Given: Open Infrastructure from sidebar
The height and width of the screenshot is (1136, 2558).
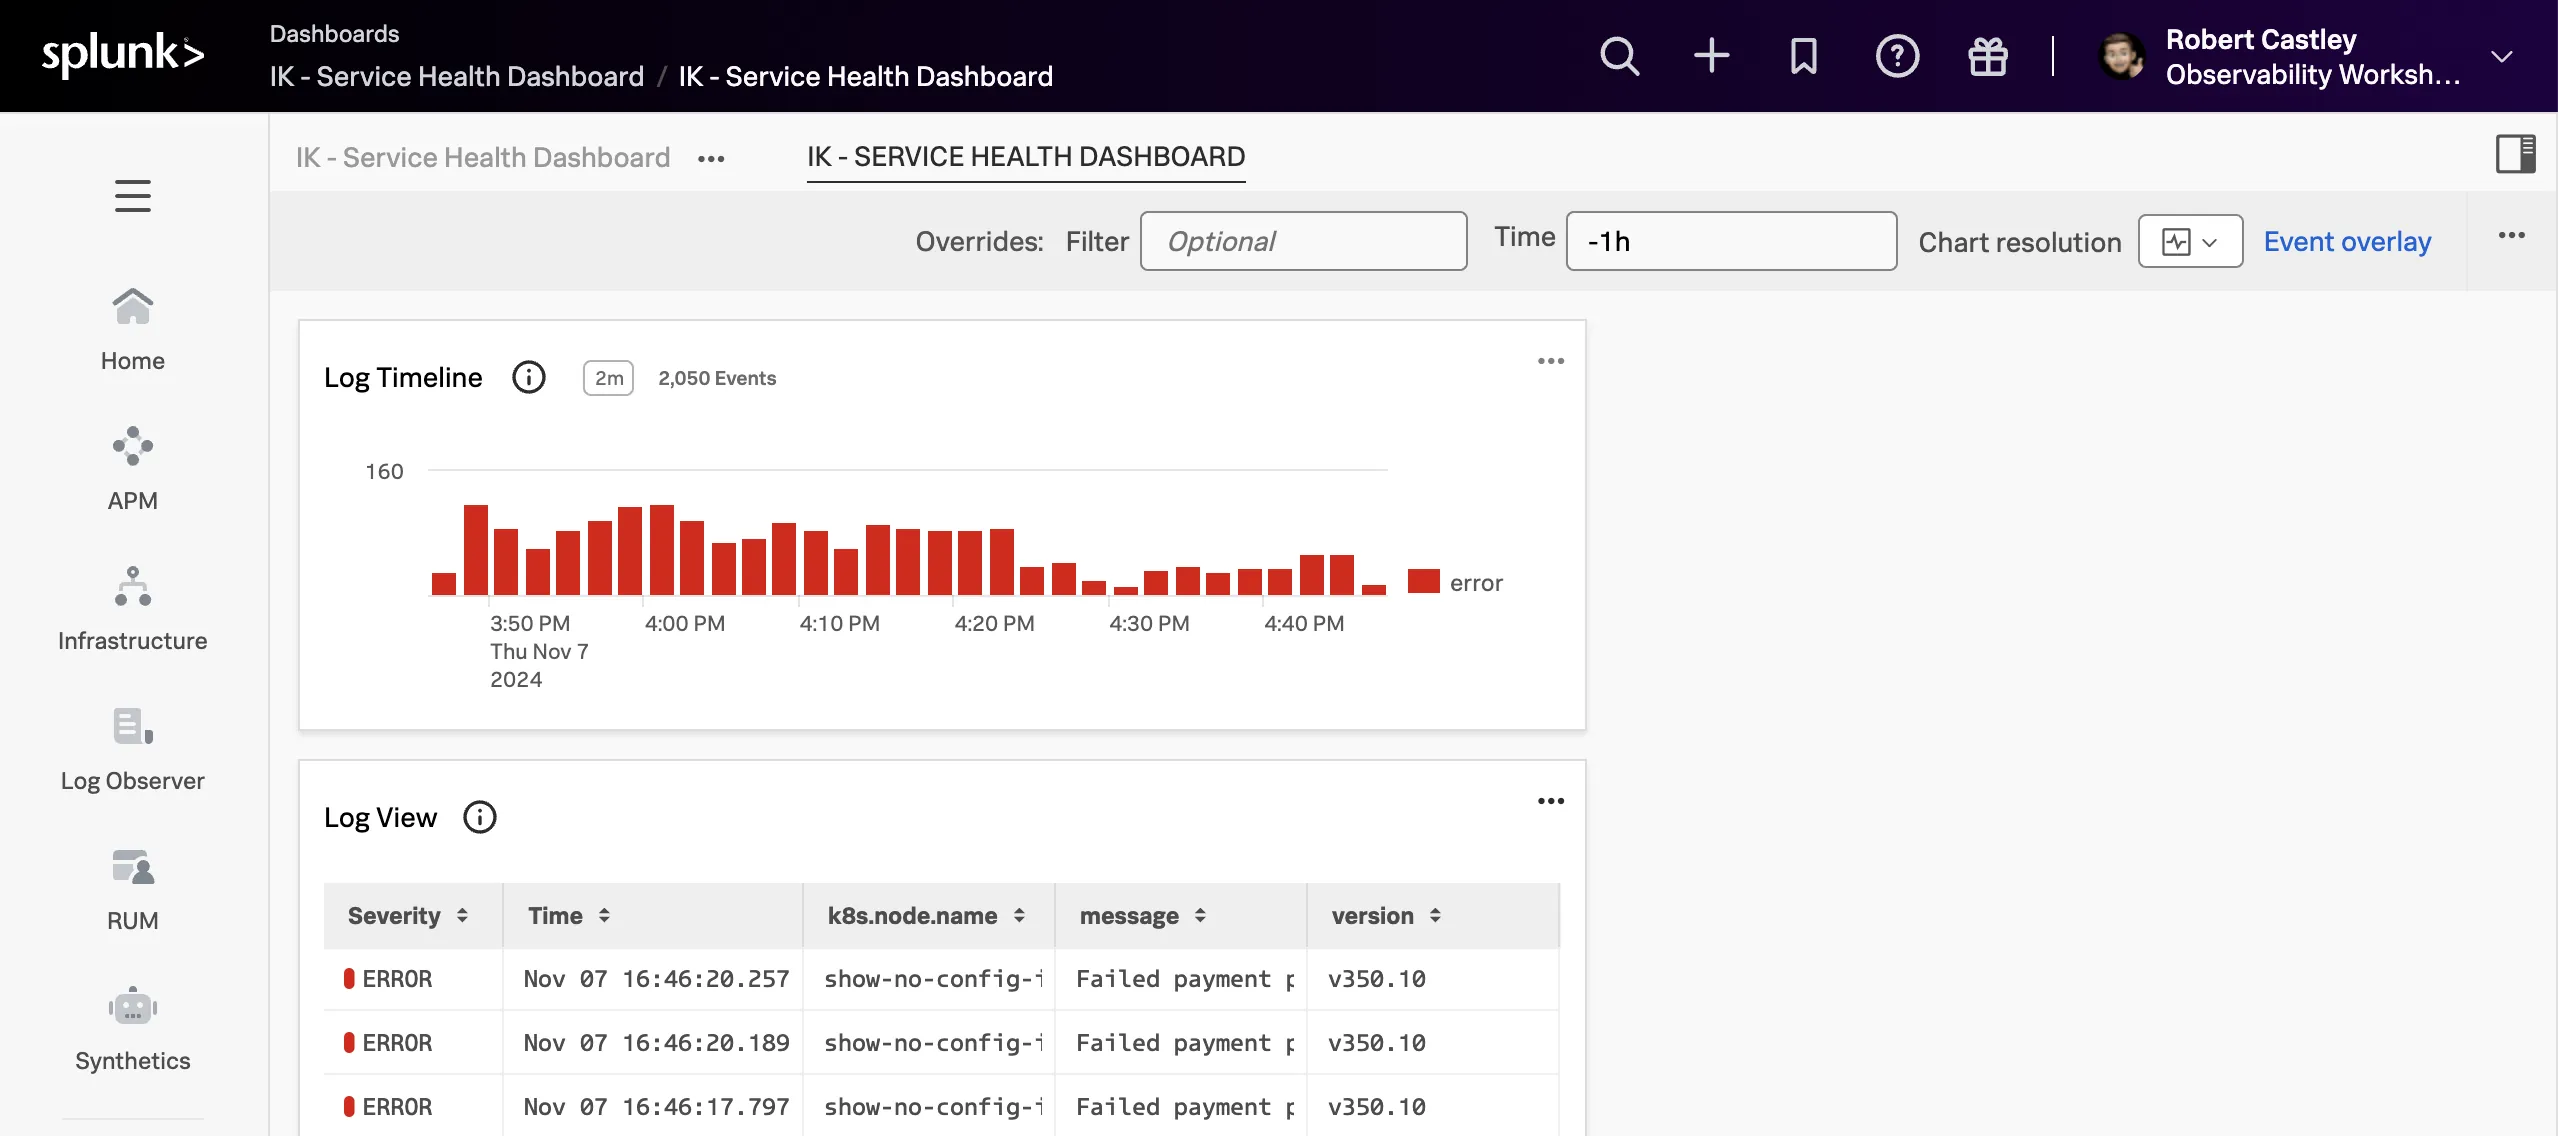Looking at the screenshot, I should pos(132,609).
